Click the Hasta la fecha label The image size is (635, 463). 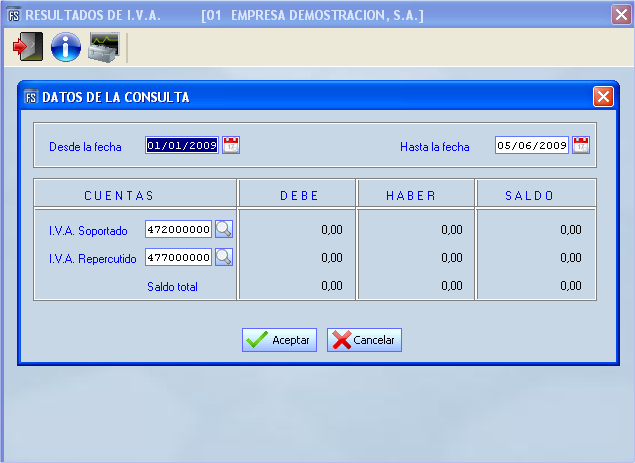pos(435,147)
